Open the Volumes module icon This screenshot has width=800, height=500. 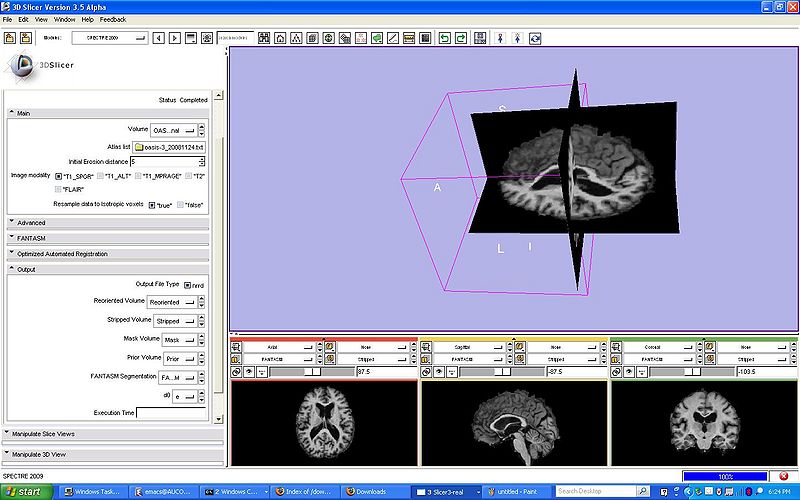tap(312, 38)
